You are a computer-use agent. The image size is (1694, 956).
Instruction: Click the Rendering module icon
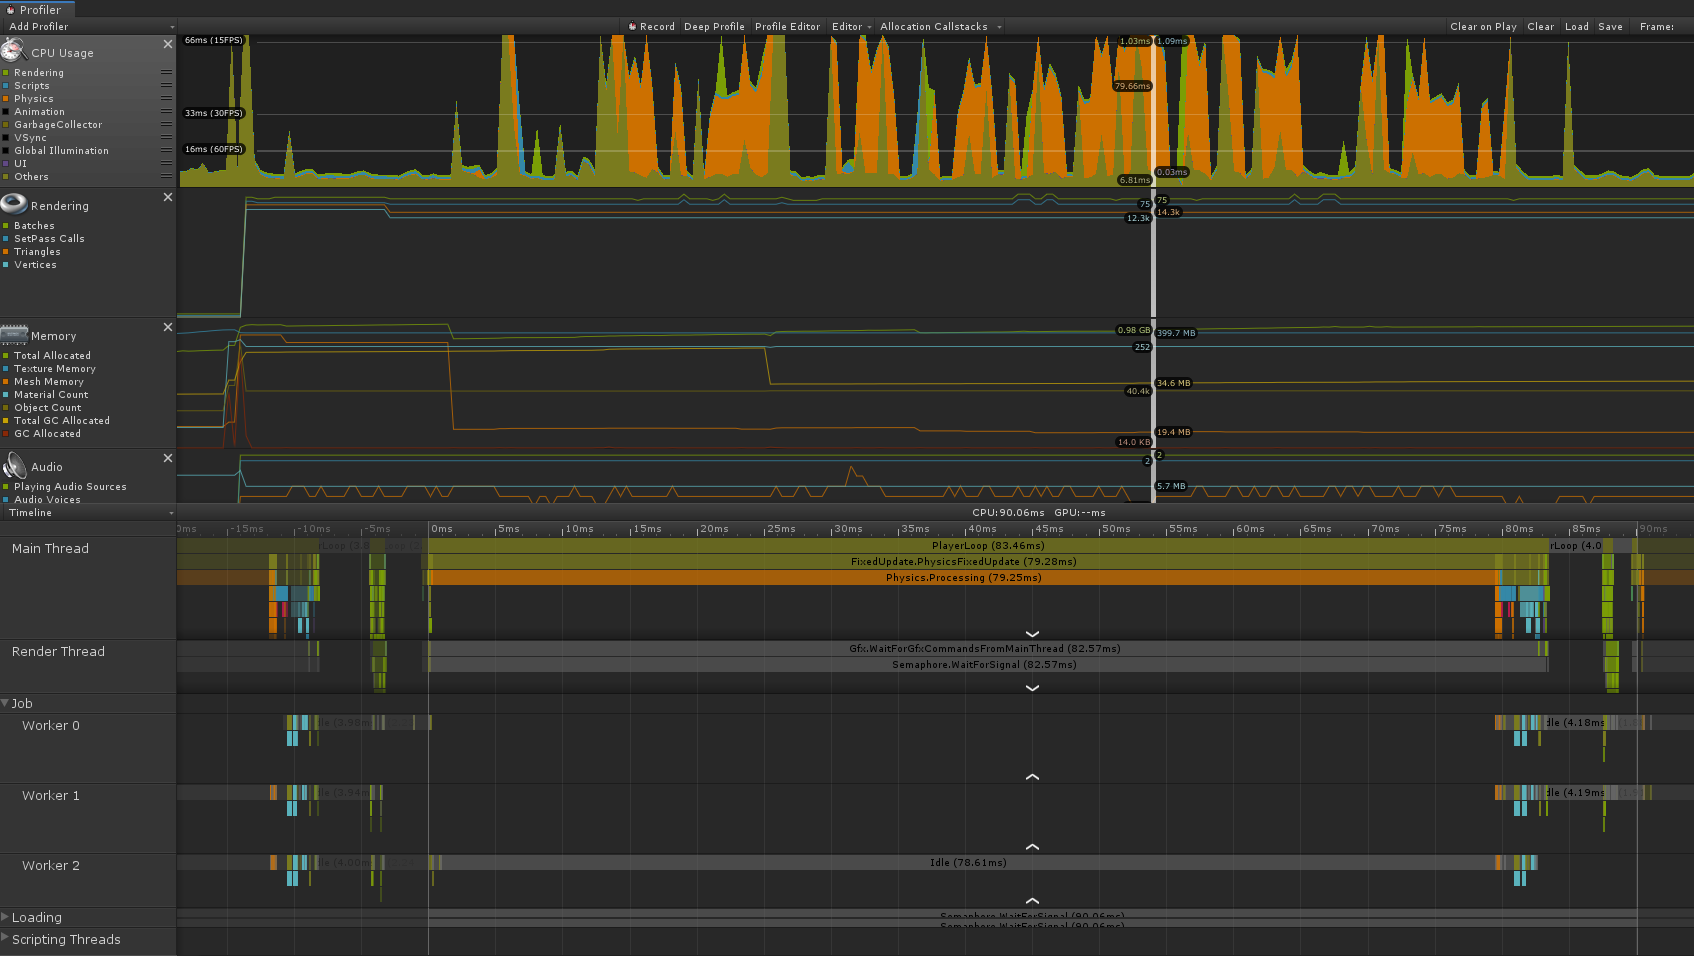point(13,204)
